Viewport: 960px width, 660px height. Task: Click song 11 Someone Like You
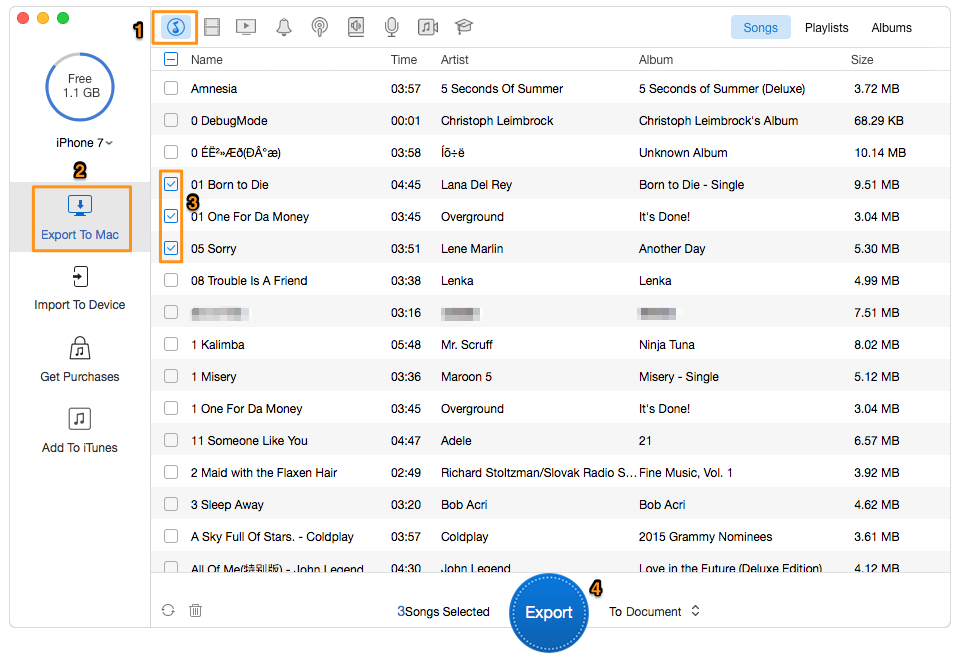tap(249, 440)
